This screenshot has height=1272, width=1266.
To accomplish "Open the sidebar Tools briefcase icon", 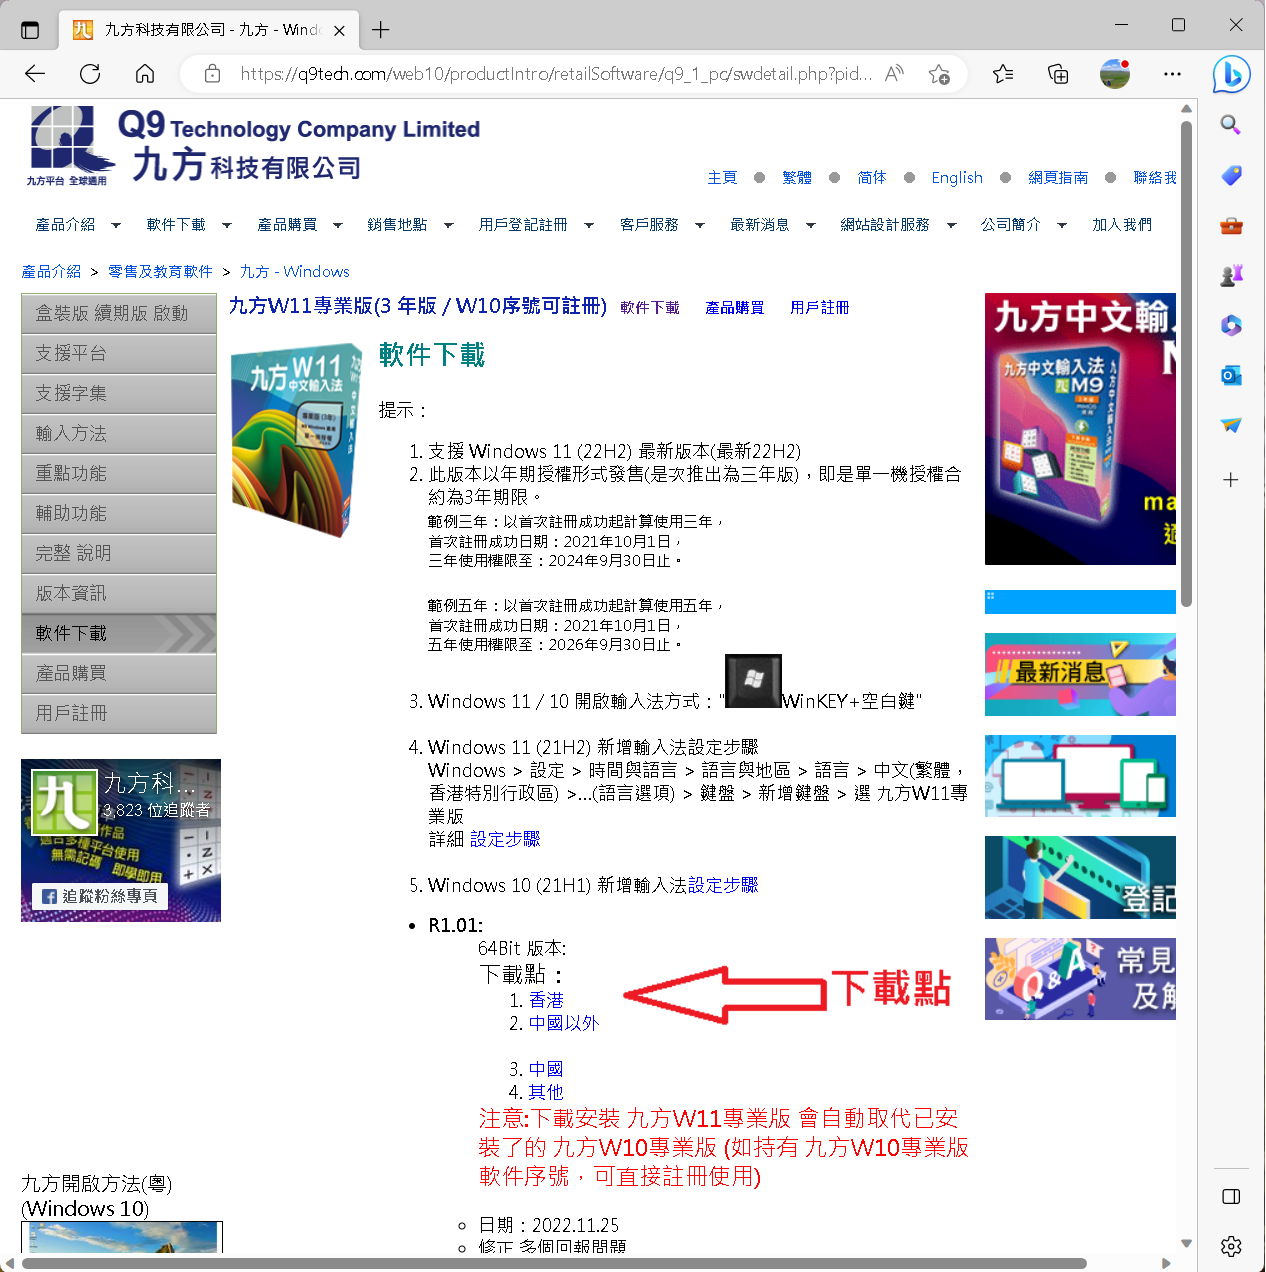I will (1231, 226).
